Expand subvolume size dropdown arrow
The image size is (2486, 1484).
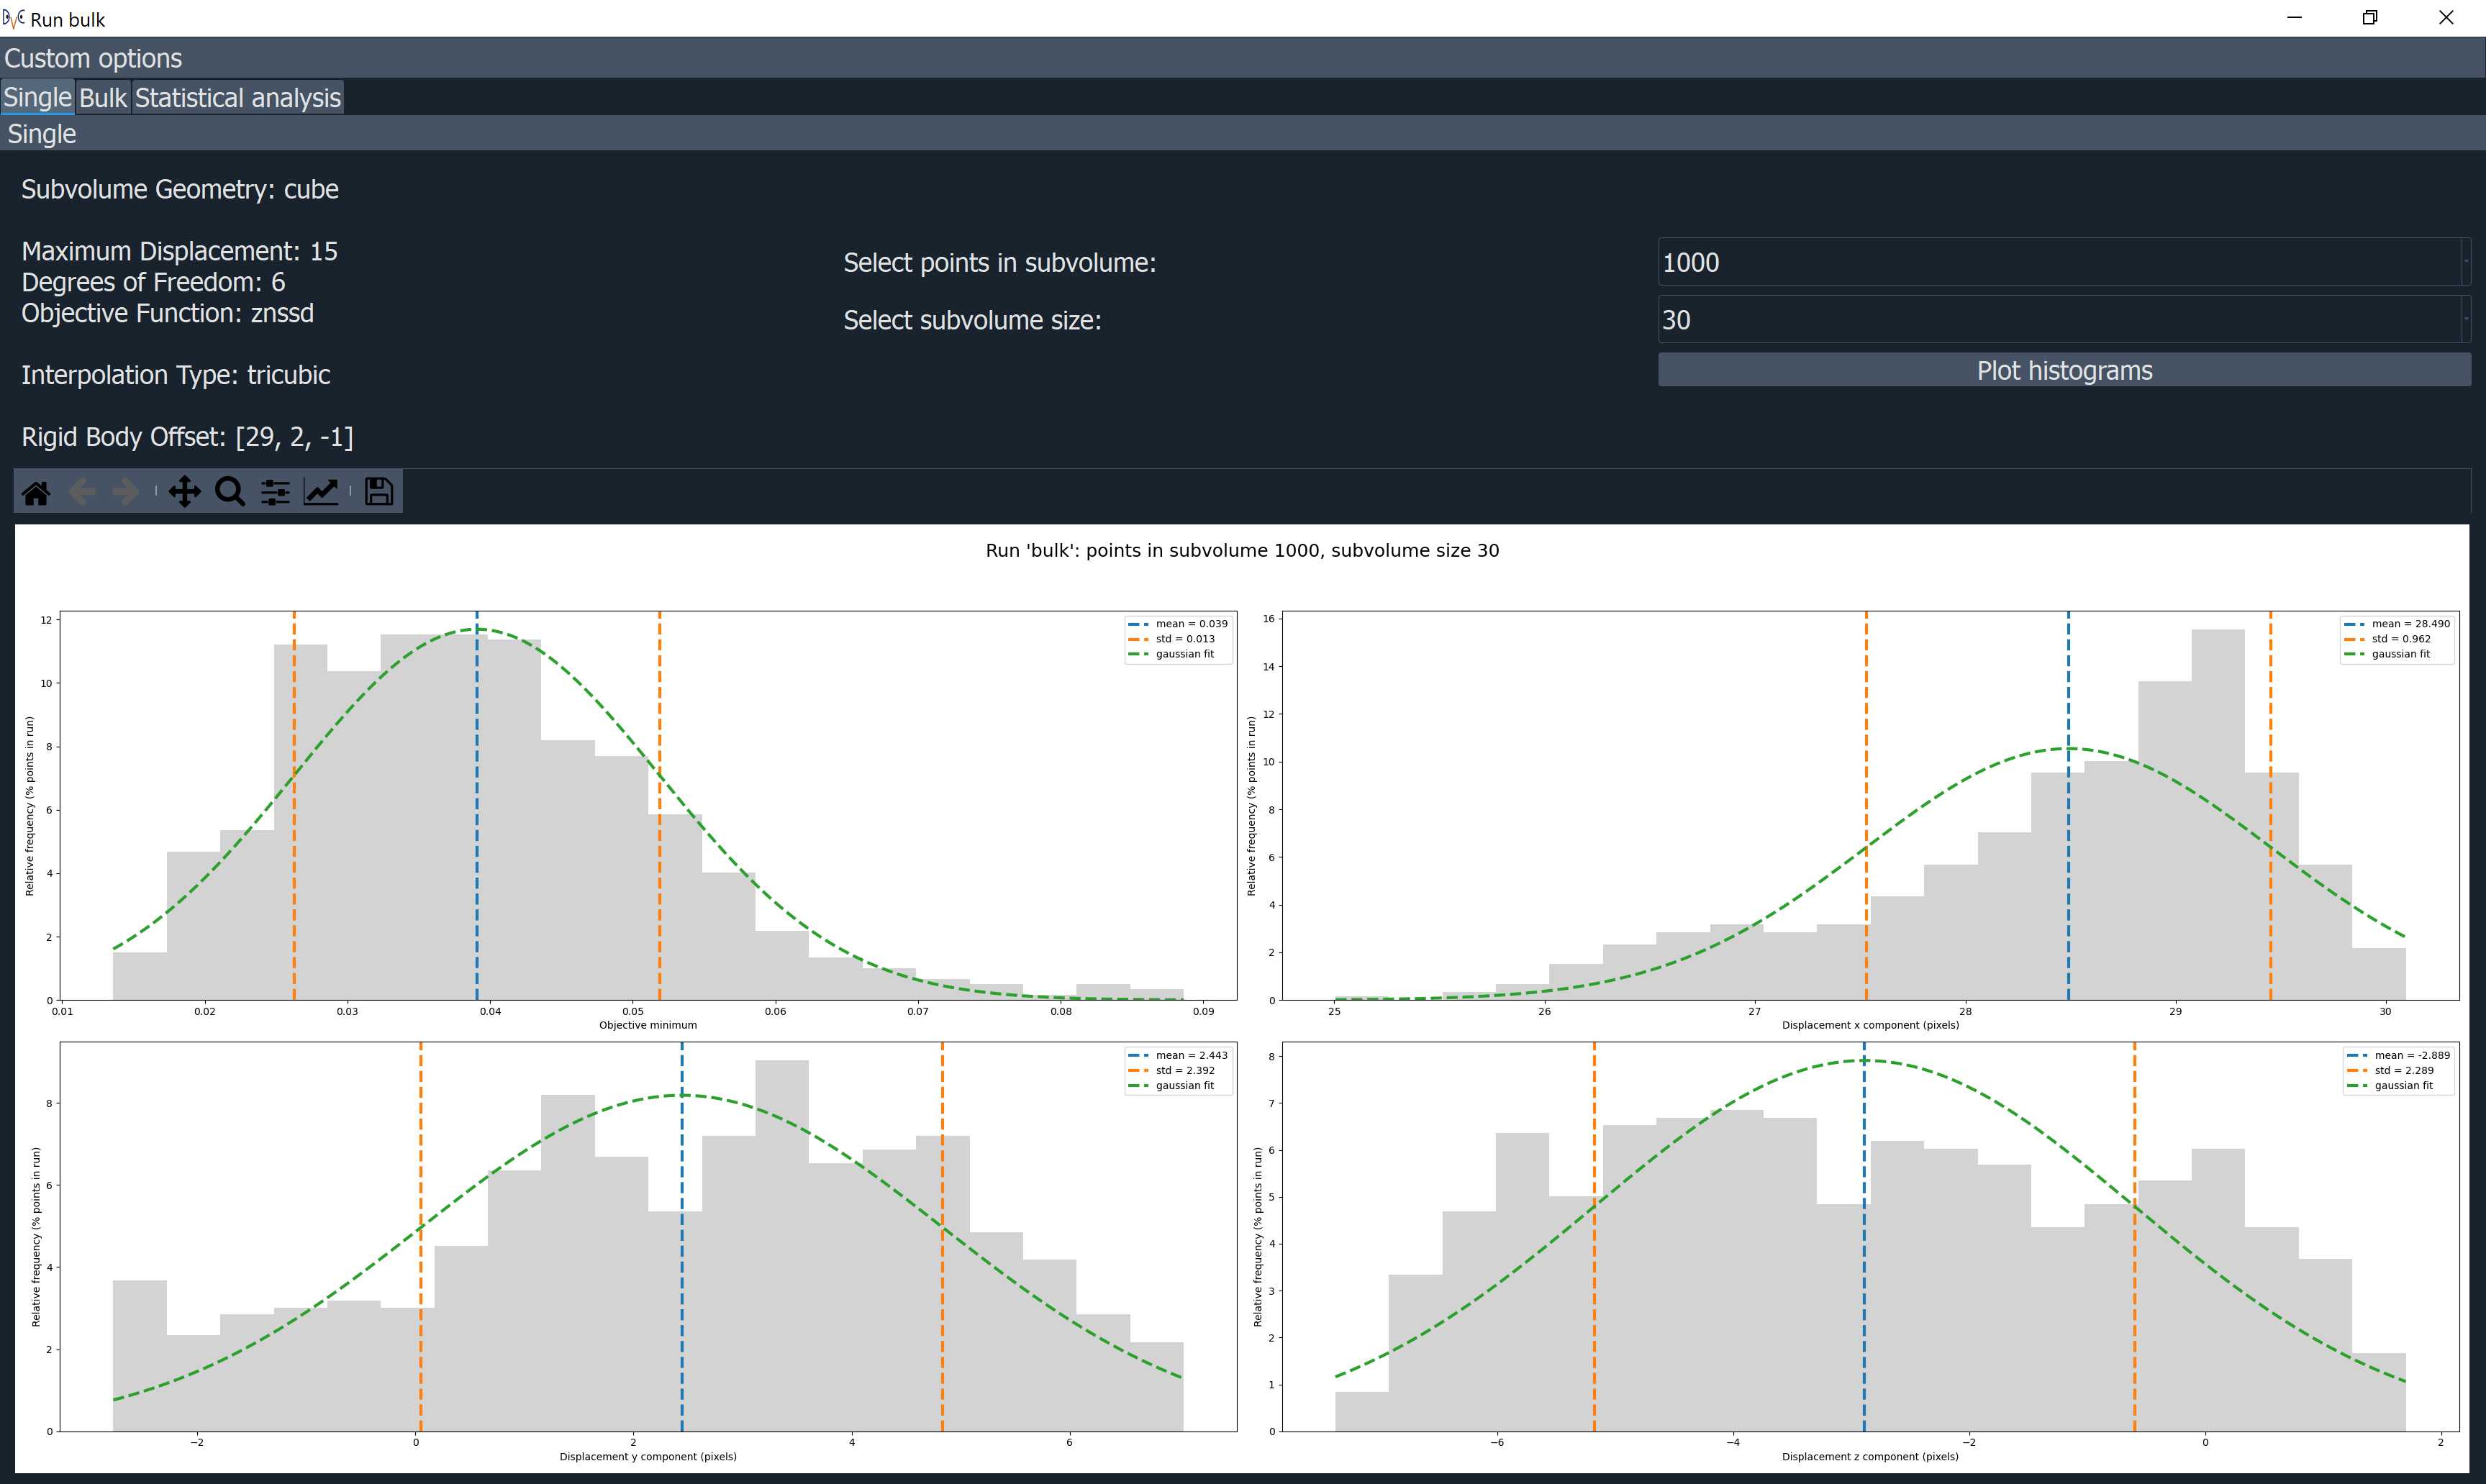2466,320
